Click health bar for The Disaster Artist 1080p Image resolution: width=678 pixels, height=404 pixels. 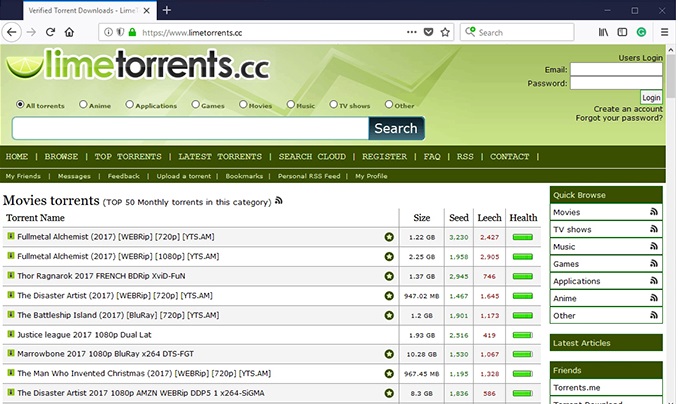522,393
